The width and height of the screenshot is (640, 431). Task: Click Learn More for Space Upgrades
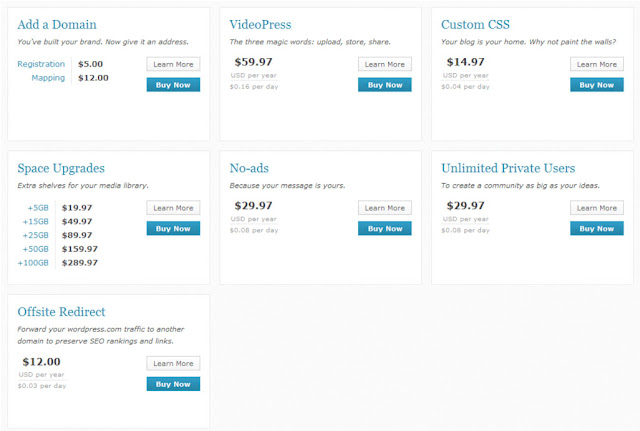[173, 208]
